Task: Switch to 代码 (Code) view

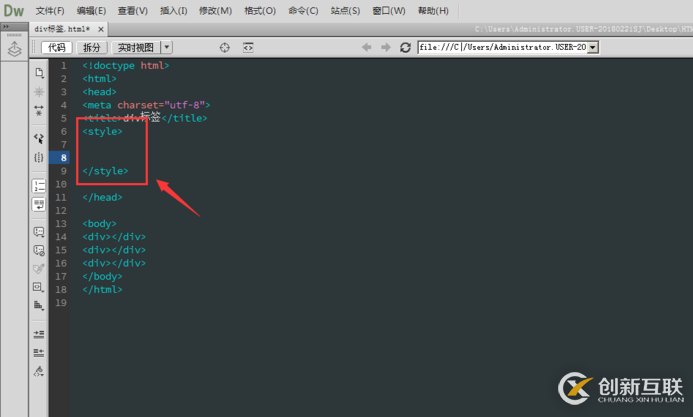Action: click(57, 47)
